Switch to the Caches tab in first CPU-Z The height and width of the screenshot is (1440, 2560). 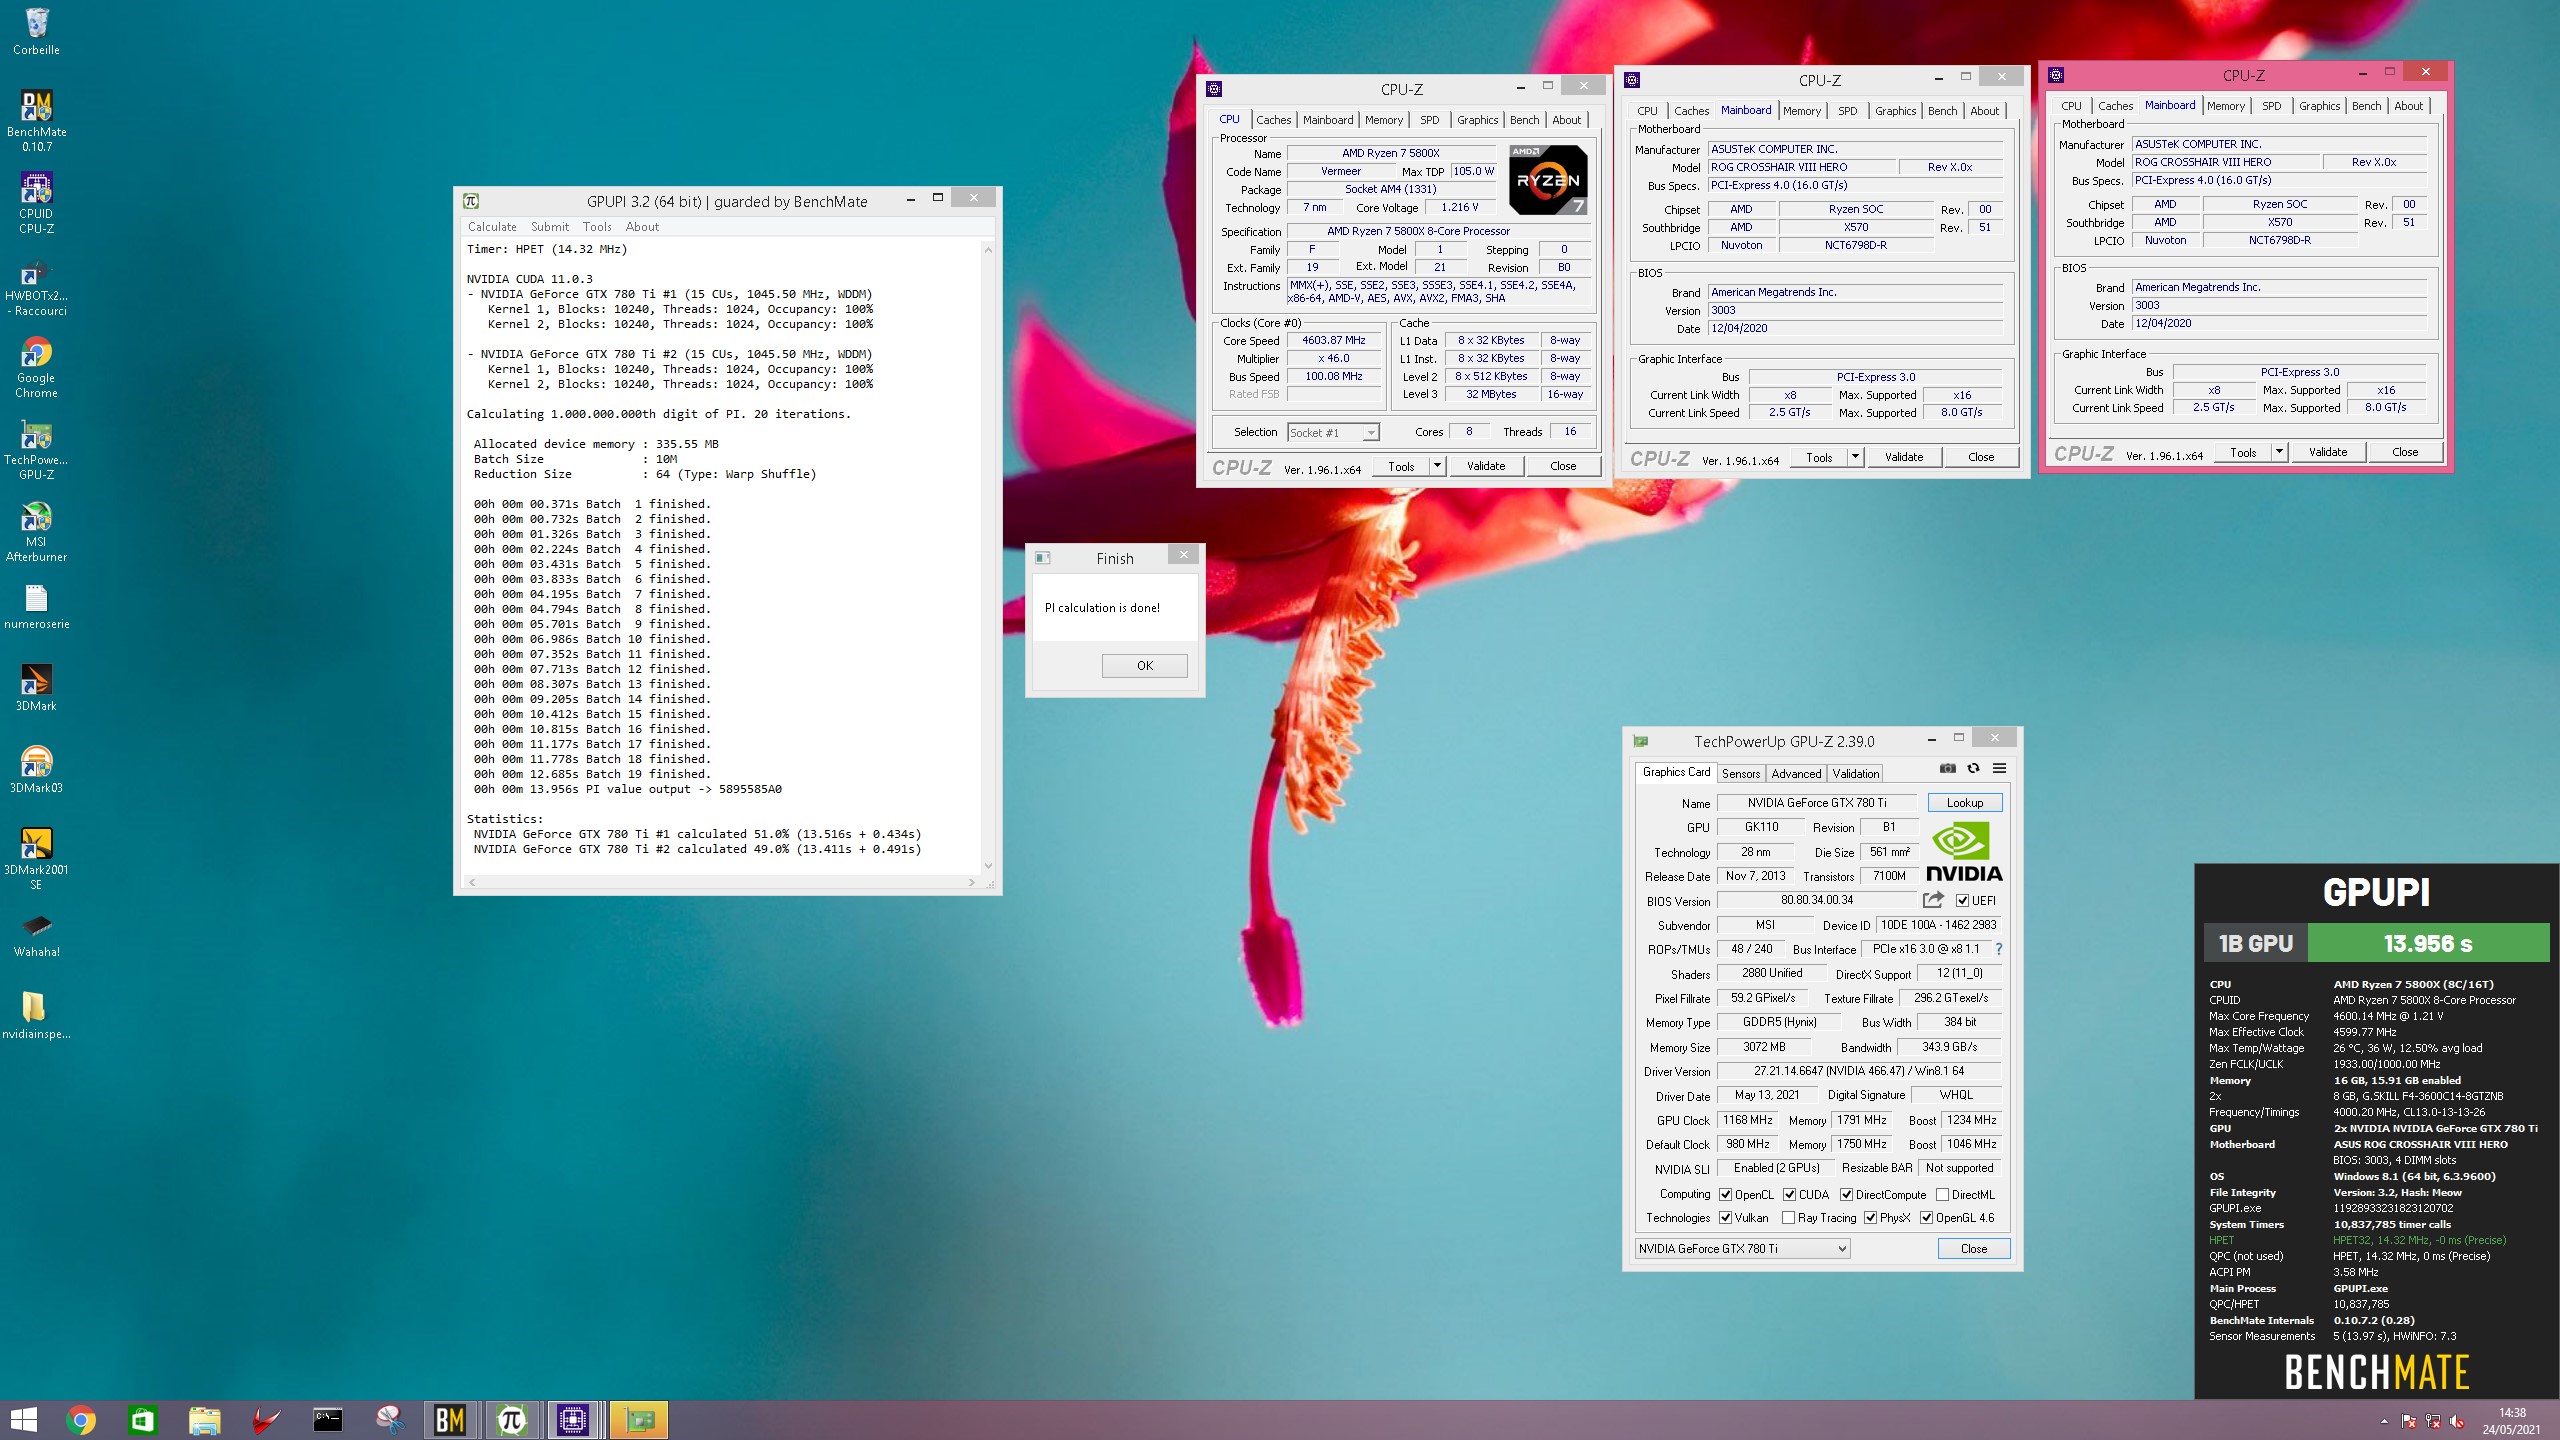pos(1273,120)
